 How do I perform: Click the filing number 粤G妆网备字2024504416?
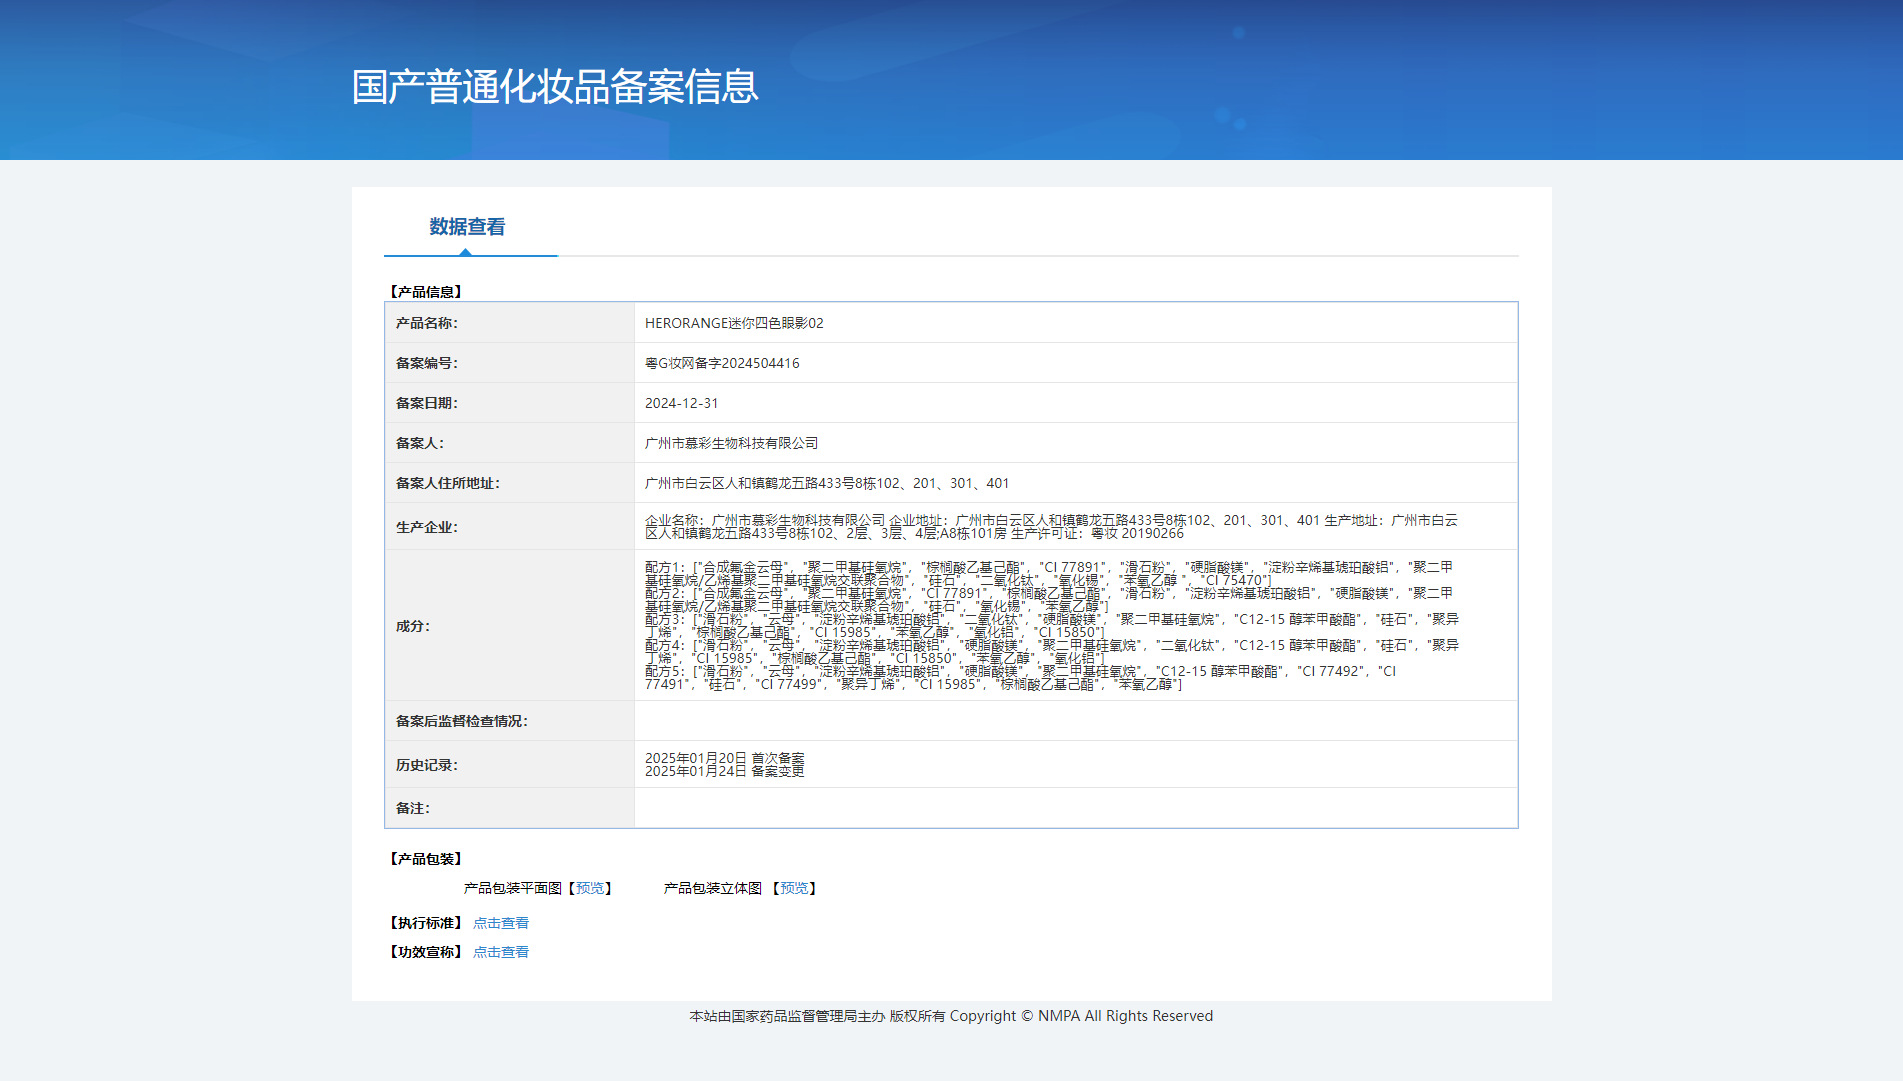tap(722, 363)
